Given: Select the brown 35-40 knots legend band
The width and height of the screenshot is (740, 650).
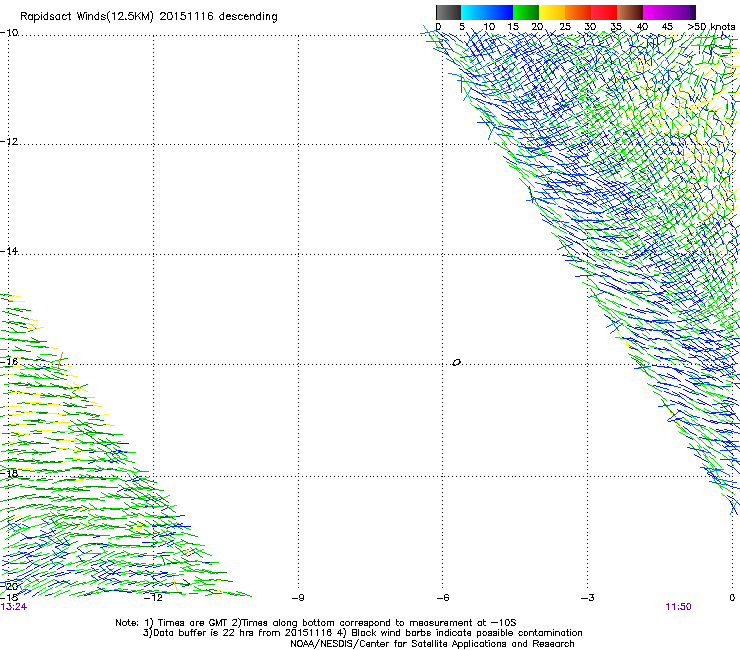Looking at the screenshot, I should click(630, 12).
